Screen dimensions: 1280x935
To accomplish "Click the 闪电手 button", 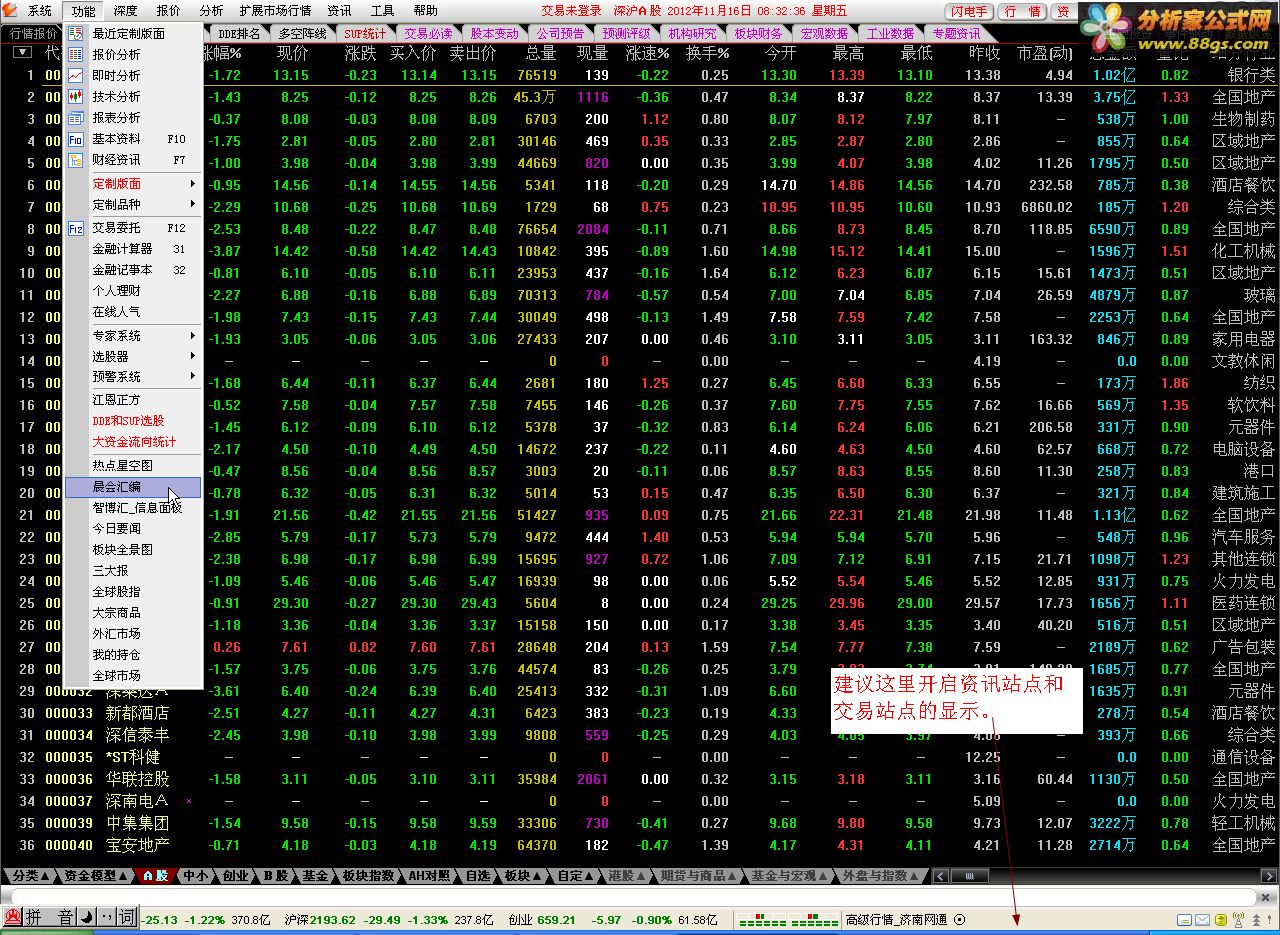I will (x=969, y=11).
